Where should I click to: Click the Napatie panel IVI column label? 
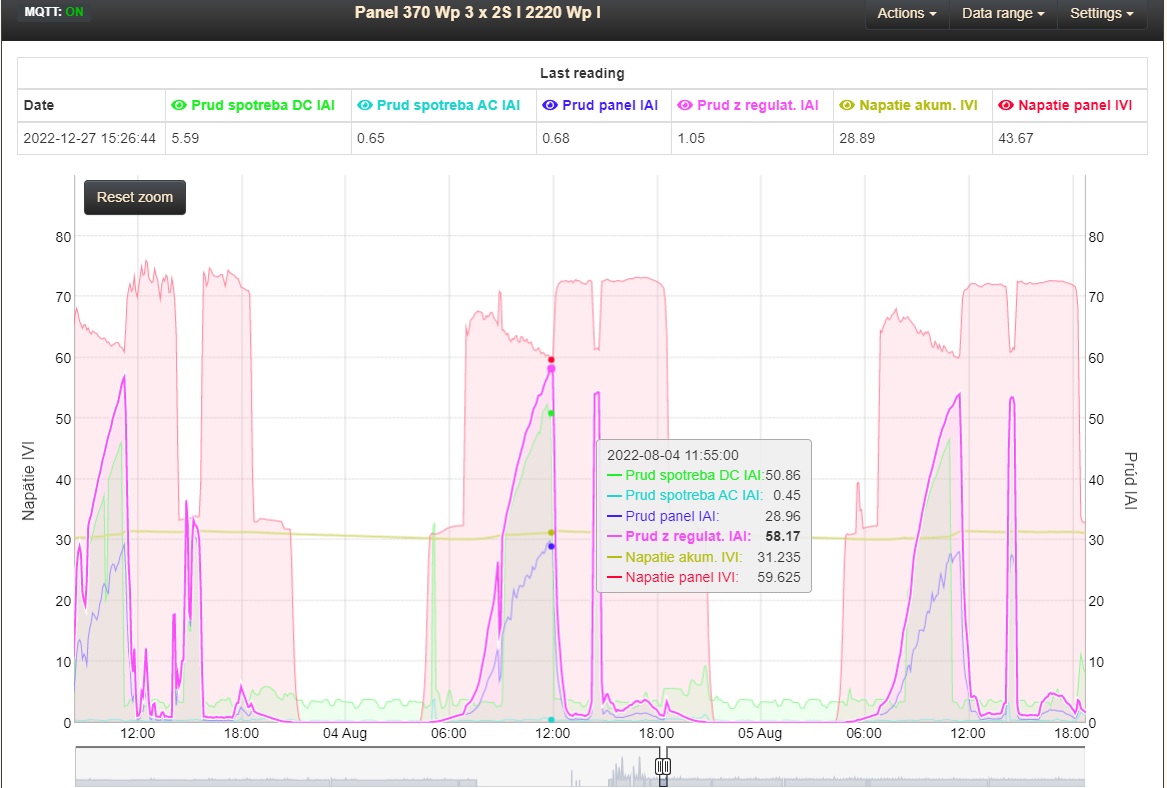point(1075,105)
